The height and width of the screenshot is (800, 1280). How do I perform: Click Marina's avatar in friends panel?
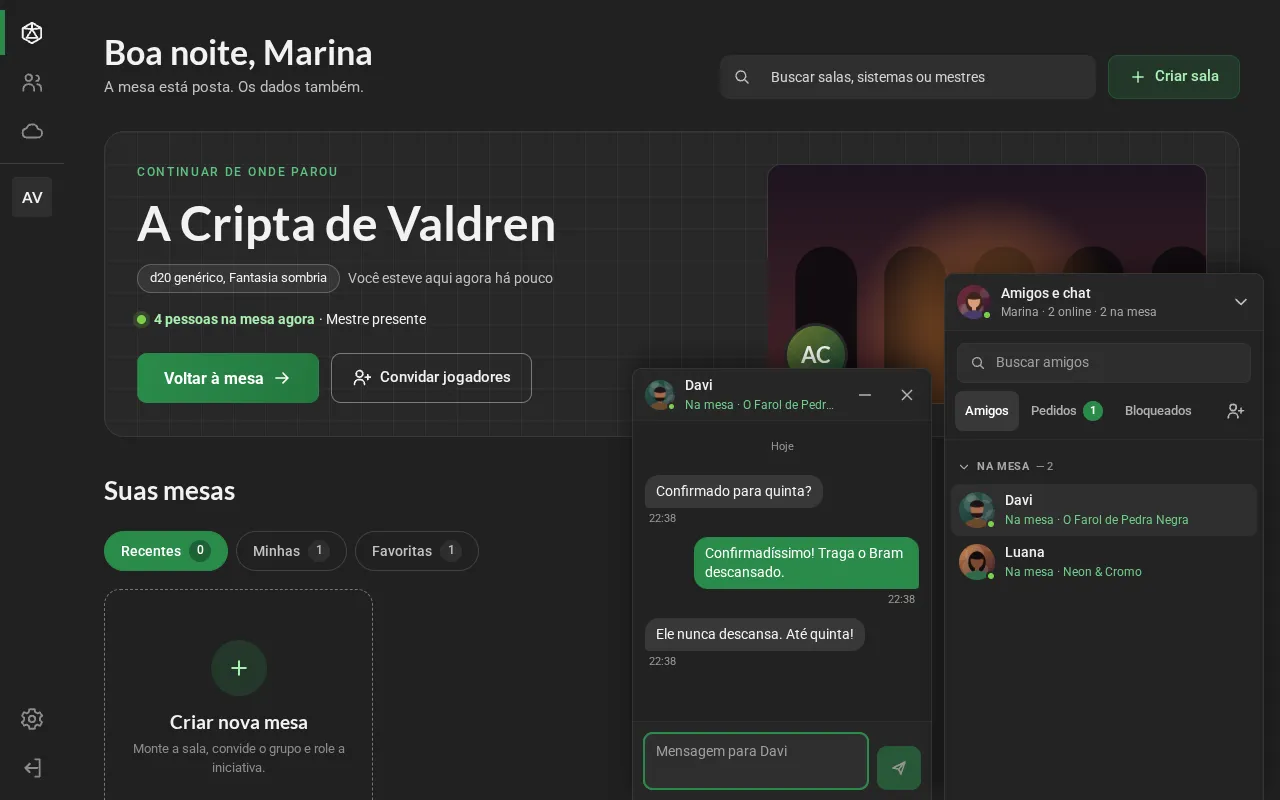point(974,302)
